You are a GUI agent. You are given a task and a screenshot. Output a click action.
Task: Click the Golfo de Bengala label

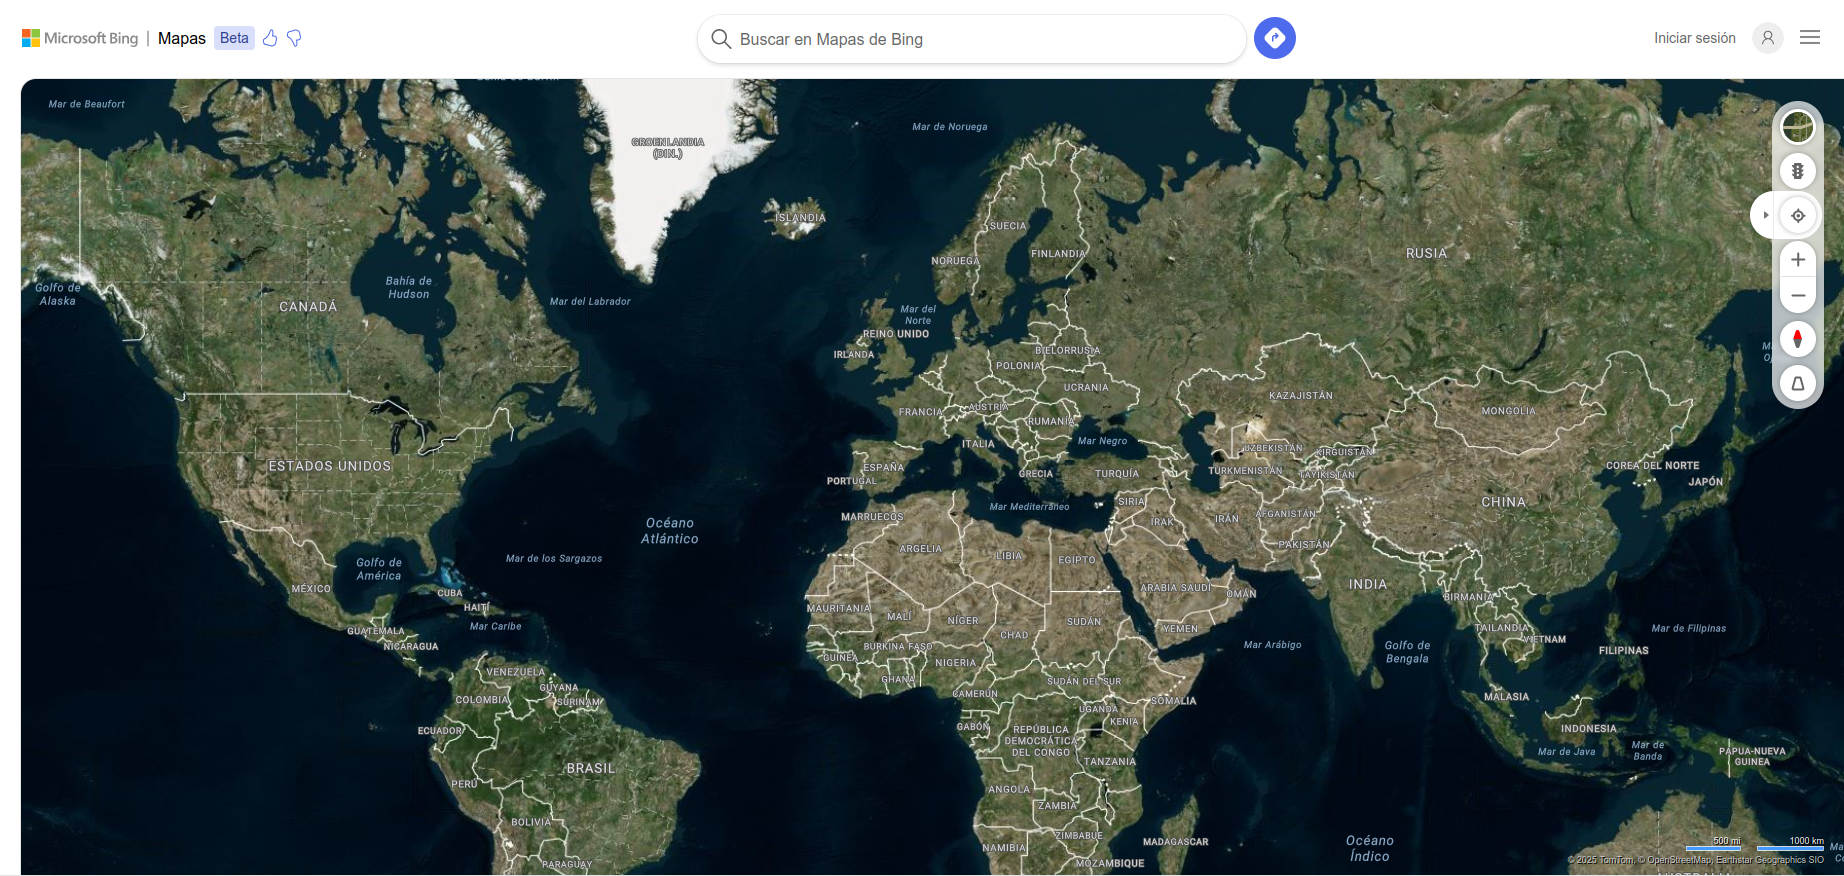(1407, 652)
